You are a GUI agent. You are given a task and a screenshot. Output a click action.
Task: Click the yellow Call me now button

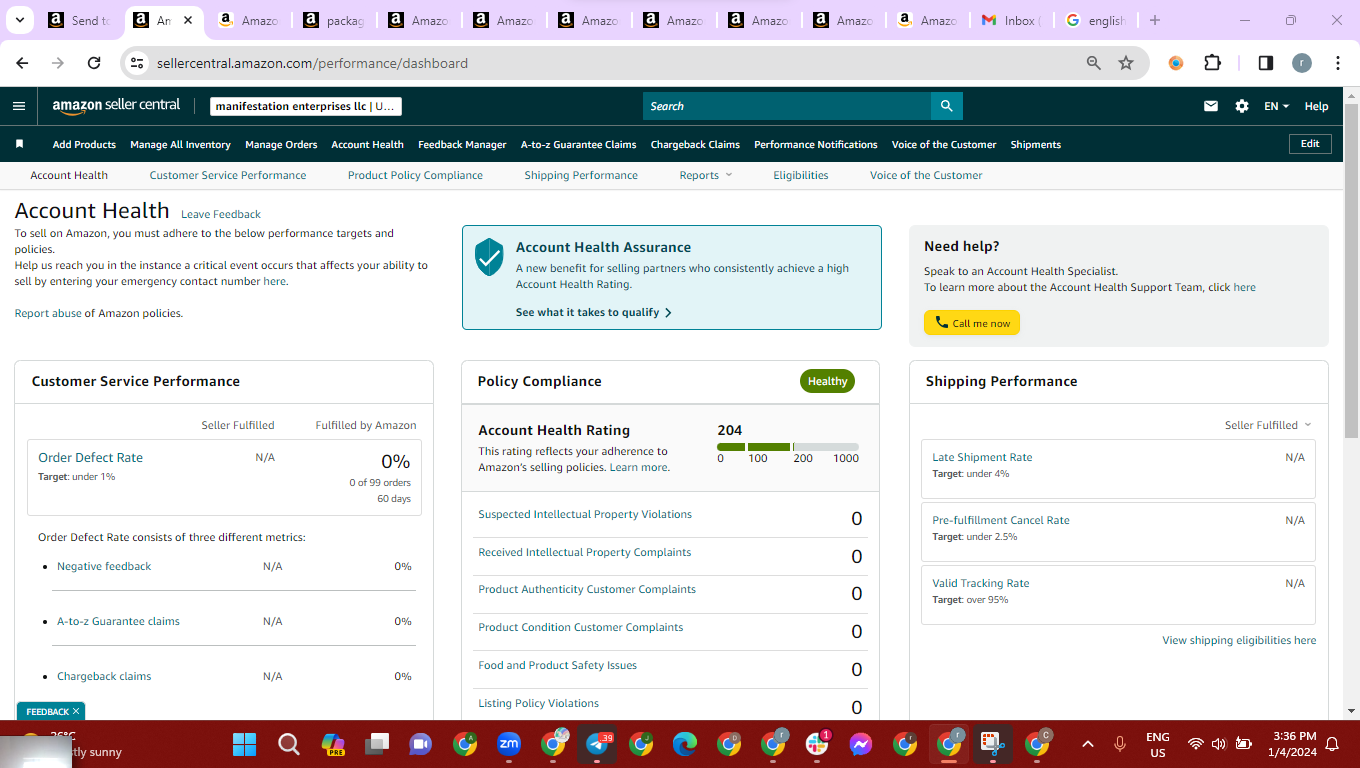coord(972,323)
